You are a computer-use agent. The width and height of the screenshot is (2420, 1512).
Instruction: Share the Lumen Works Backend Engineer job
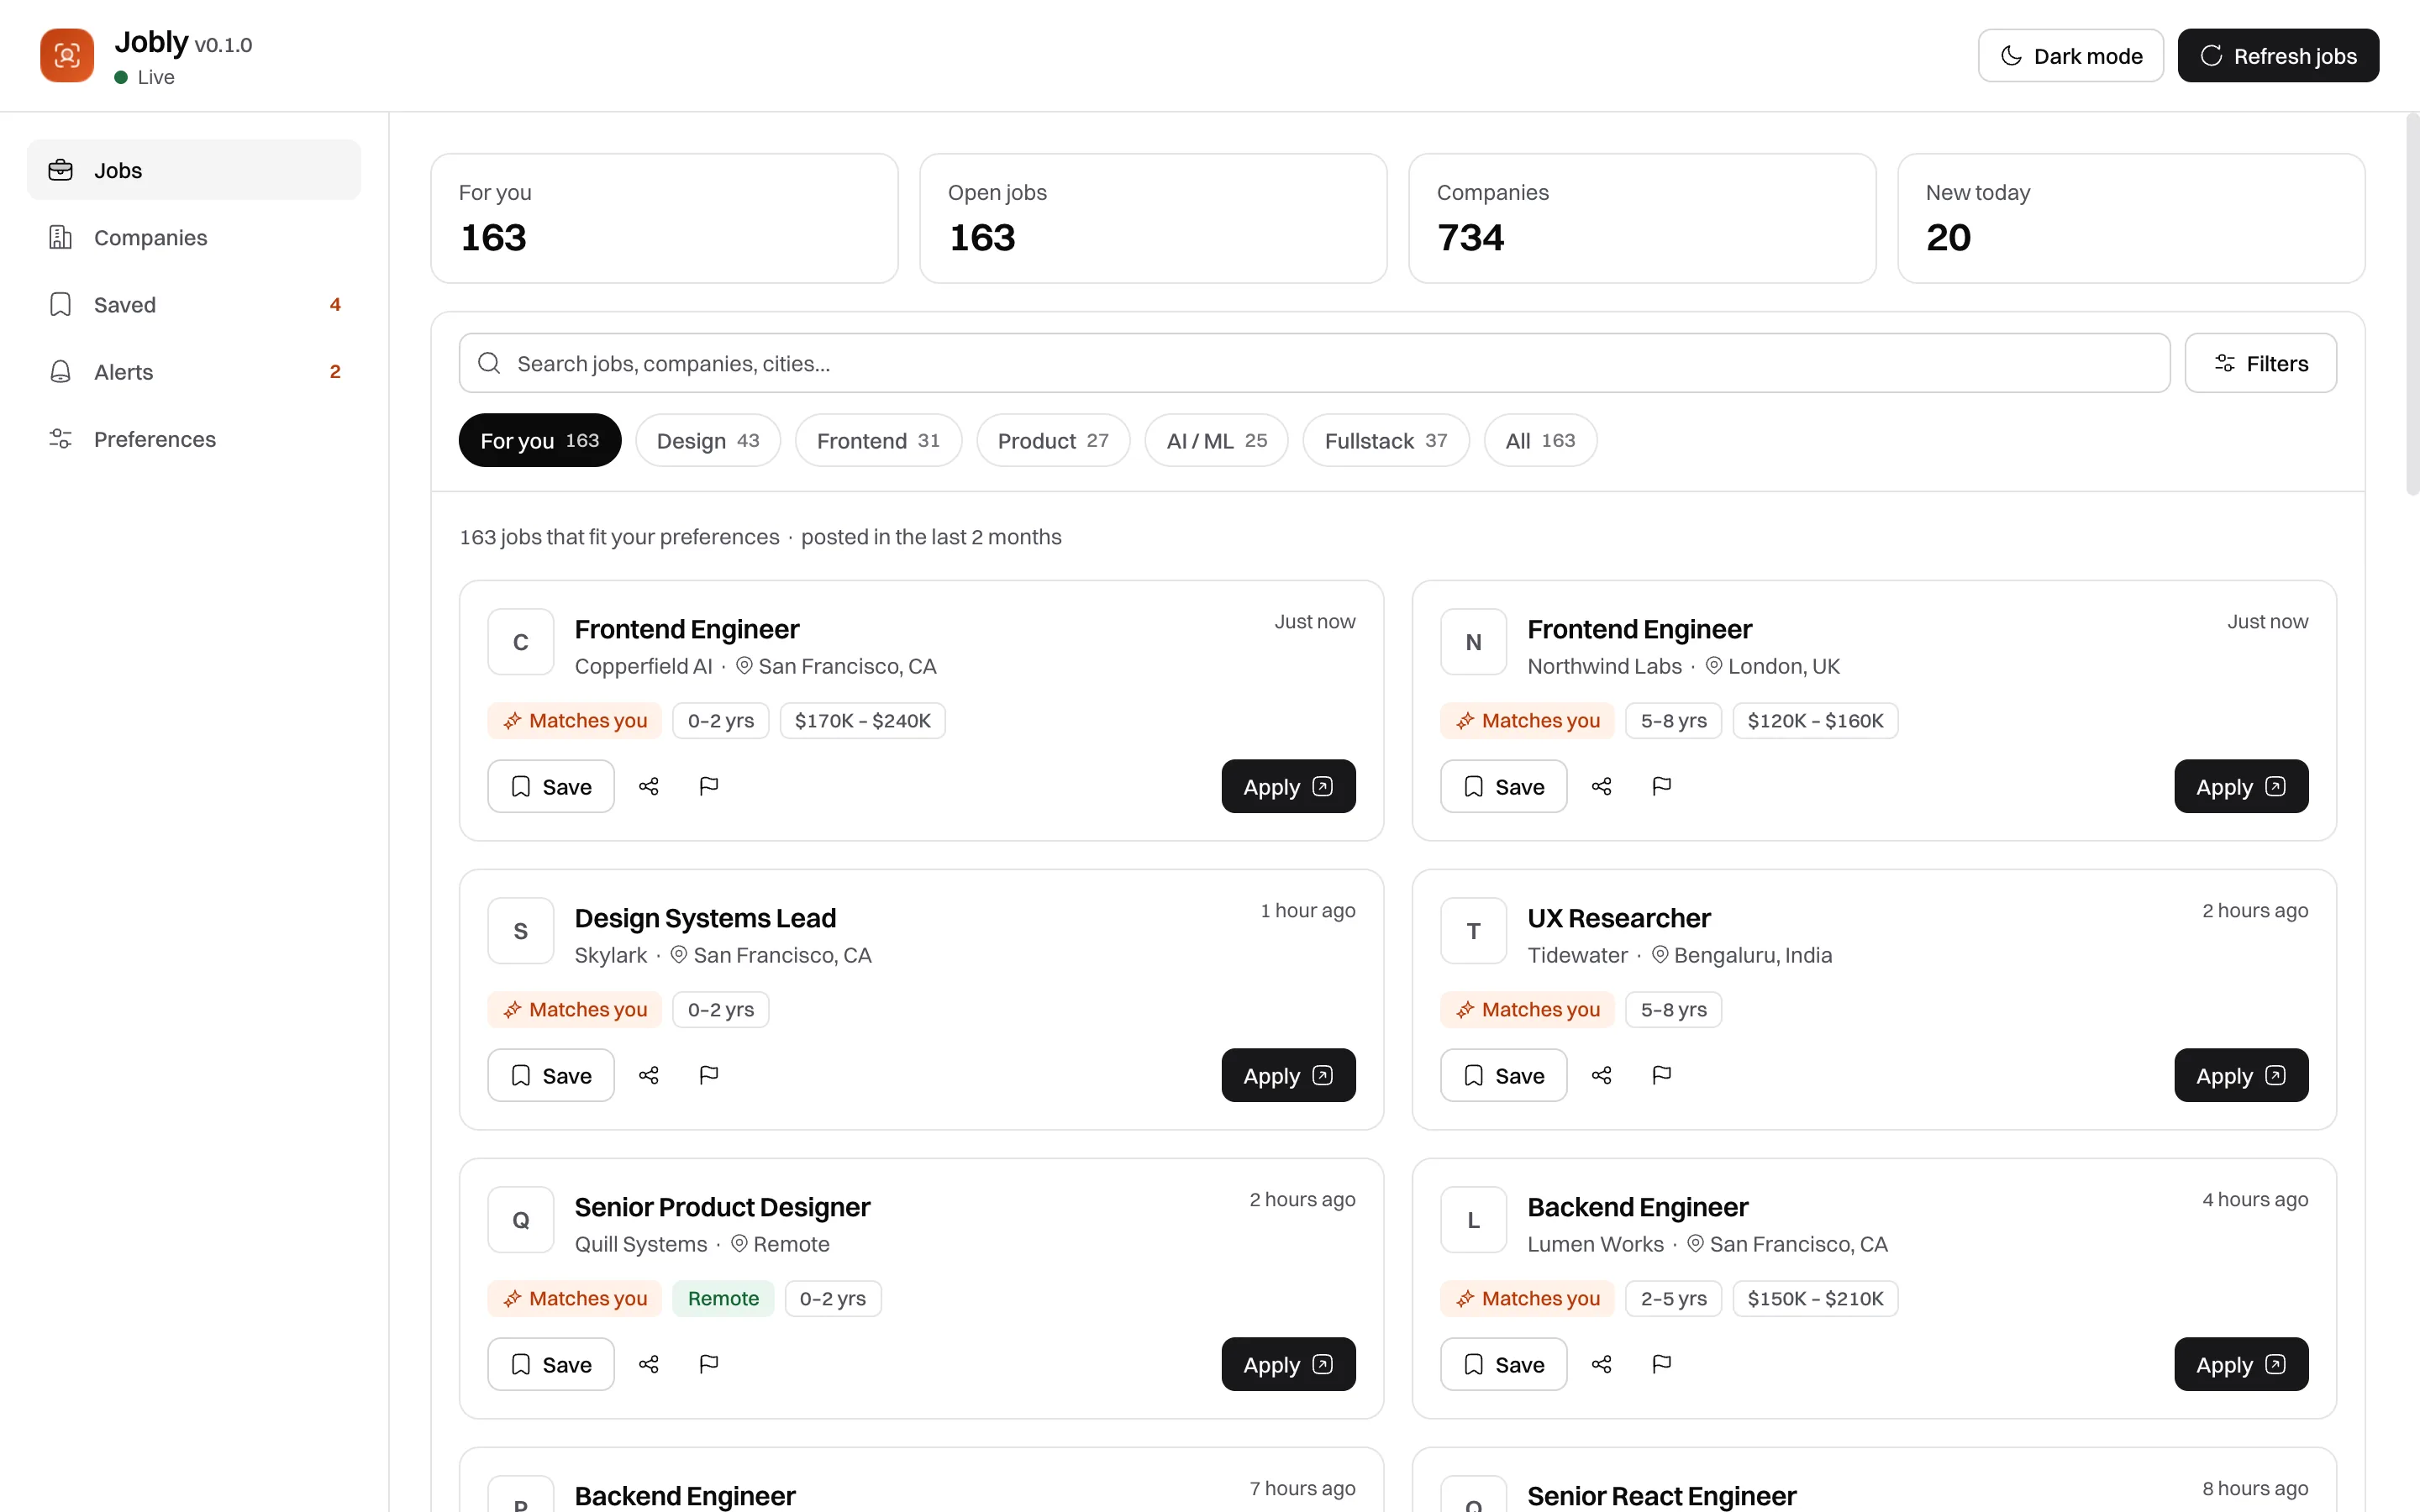(x=1602, y=1364)
